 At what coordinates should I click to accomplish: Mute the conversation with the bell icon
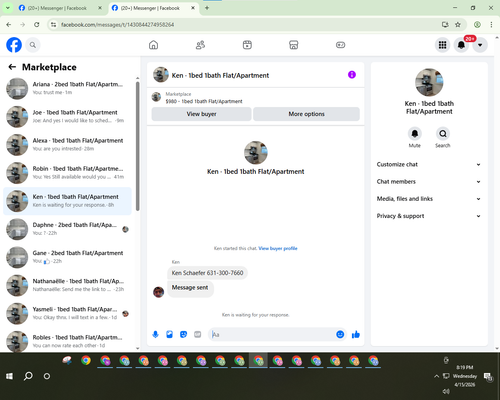tap(415, 134)
